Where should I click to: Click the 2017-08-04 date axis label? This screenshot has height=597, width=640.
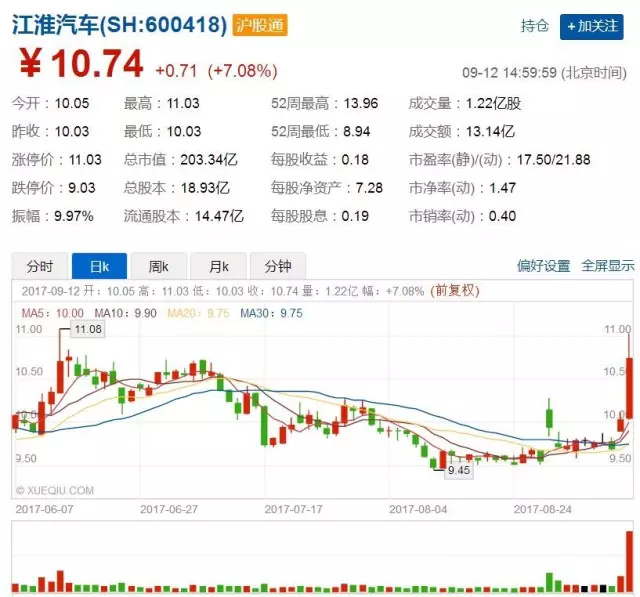(418, 509)
